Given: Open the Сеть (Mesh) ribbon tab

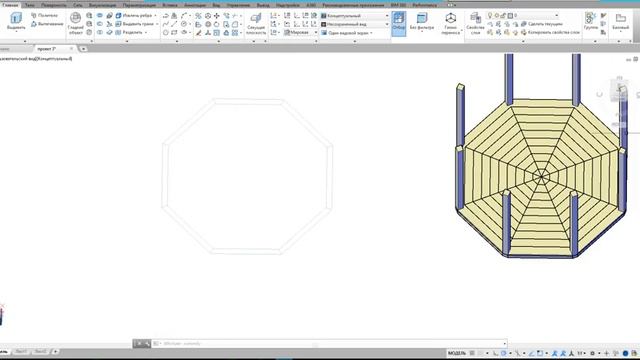Looking at the screenshot, I should (x=78, y=5).
